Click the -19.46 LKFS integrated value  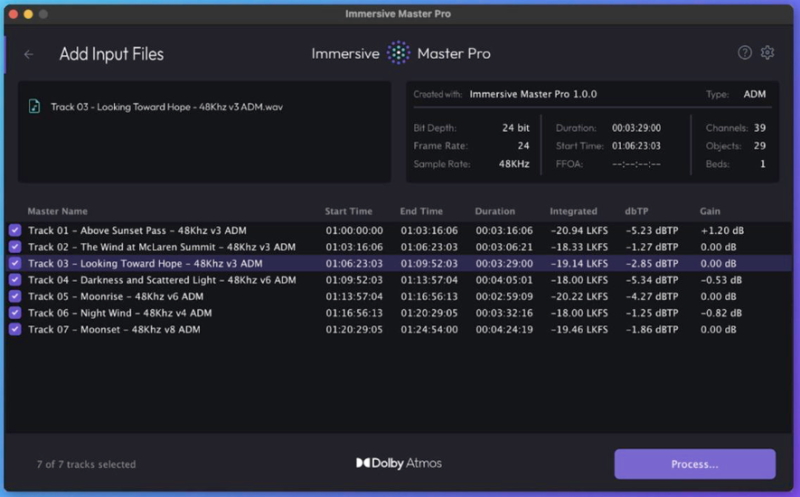579,329
